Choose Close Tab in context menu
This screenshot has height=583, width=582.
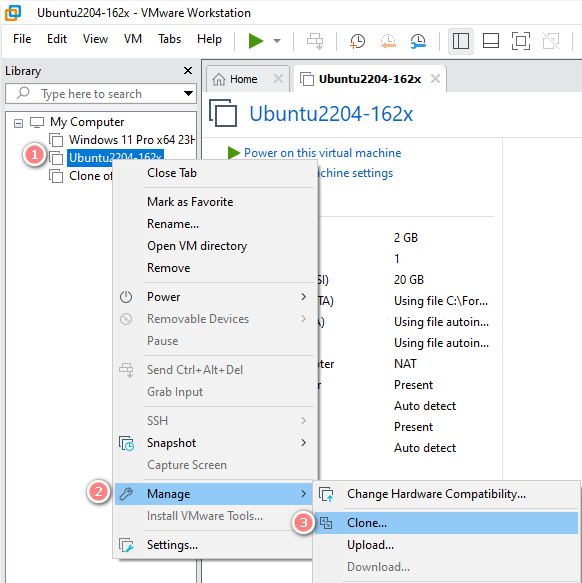coord(216,173)
